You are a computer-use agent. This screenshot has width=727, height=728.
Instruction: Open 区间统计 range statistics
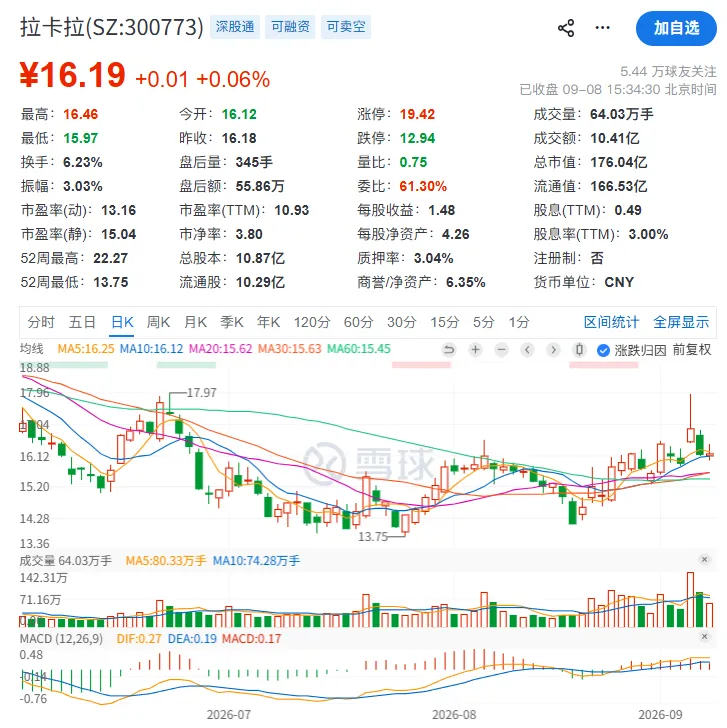(x=611, y=322)
